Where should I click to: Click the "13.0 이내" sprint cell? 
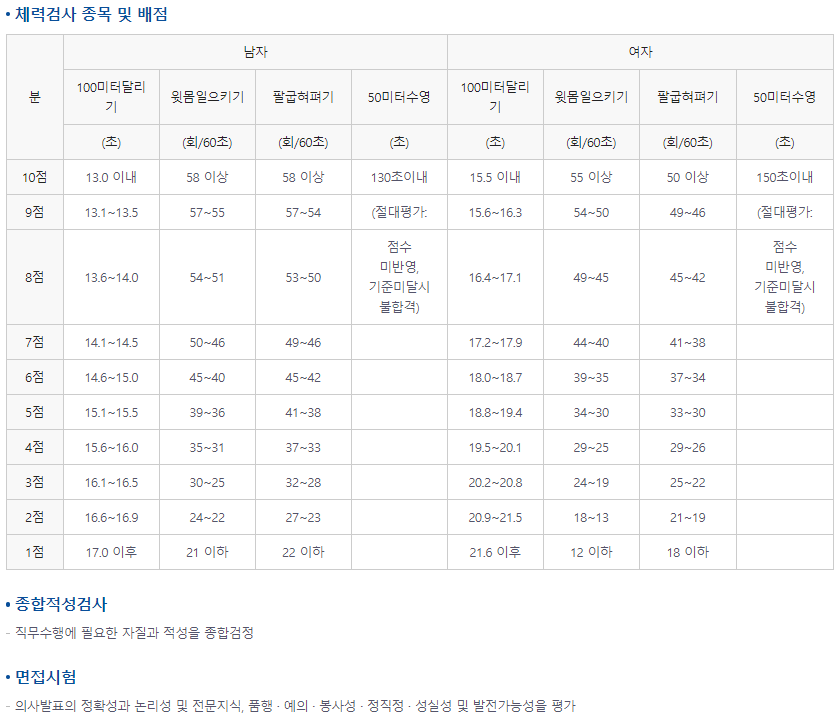click(x=111, y=177)
